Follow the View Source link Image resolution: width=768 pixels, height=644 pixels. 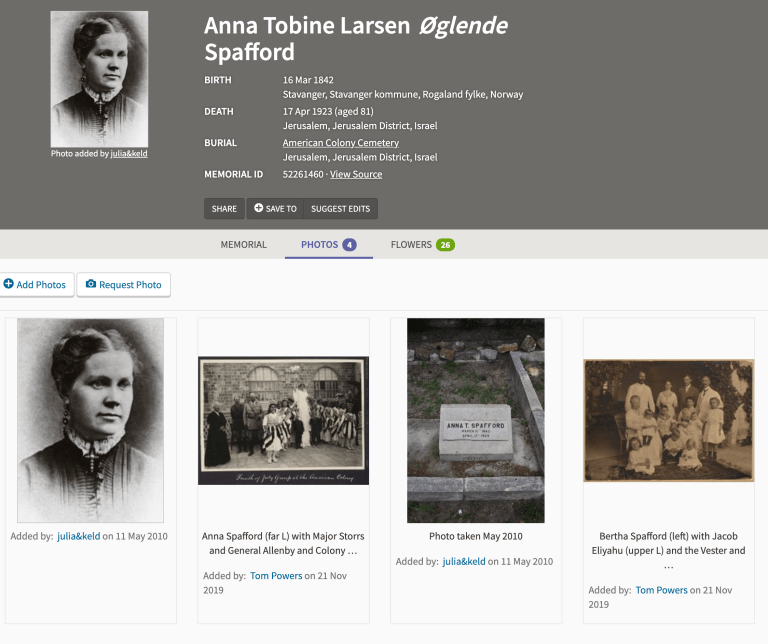[x=356, y=174]
